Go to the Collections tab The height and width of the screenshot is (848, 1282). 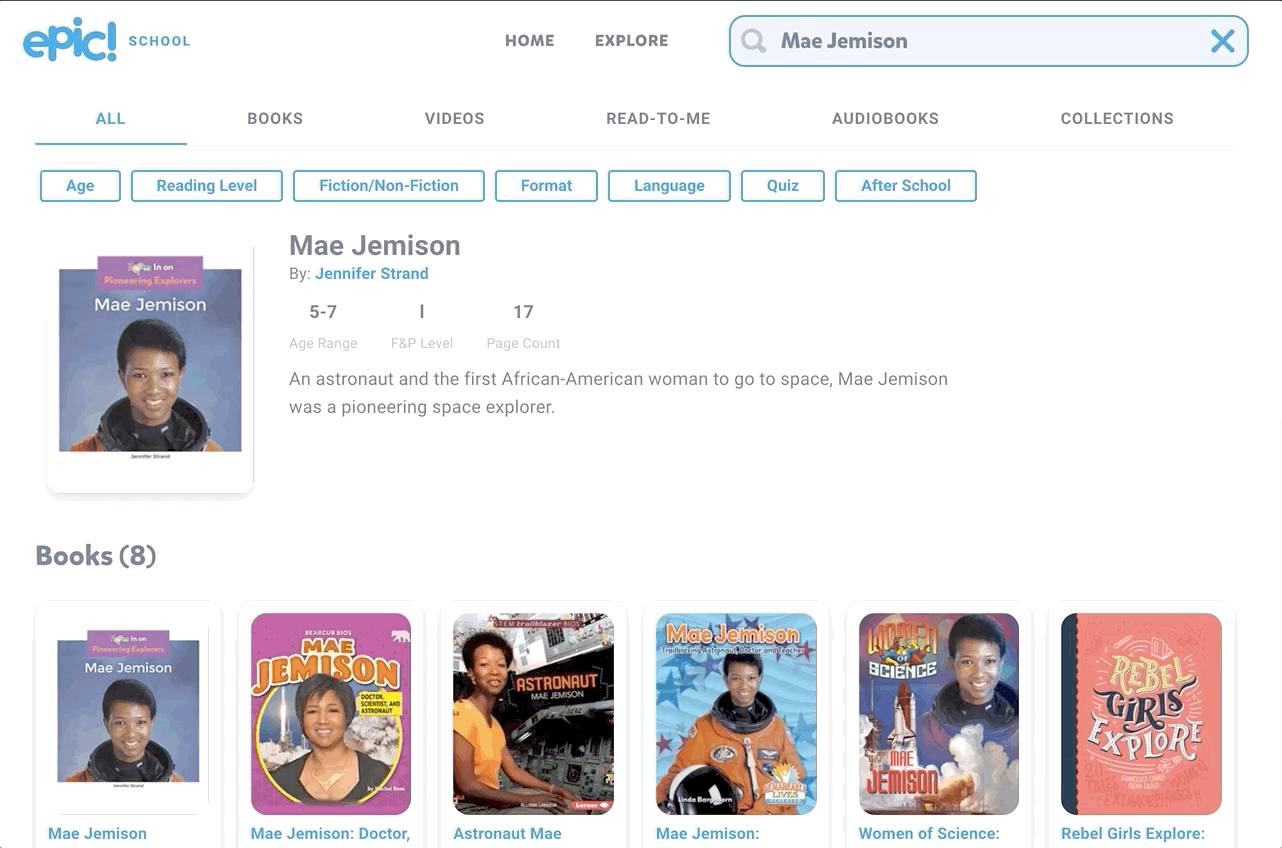click(1117, 118)
